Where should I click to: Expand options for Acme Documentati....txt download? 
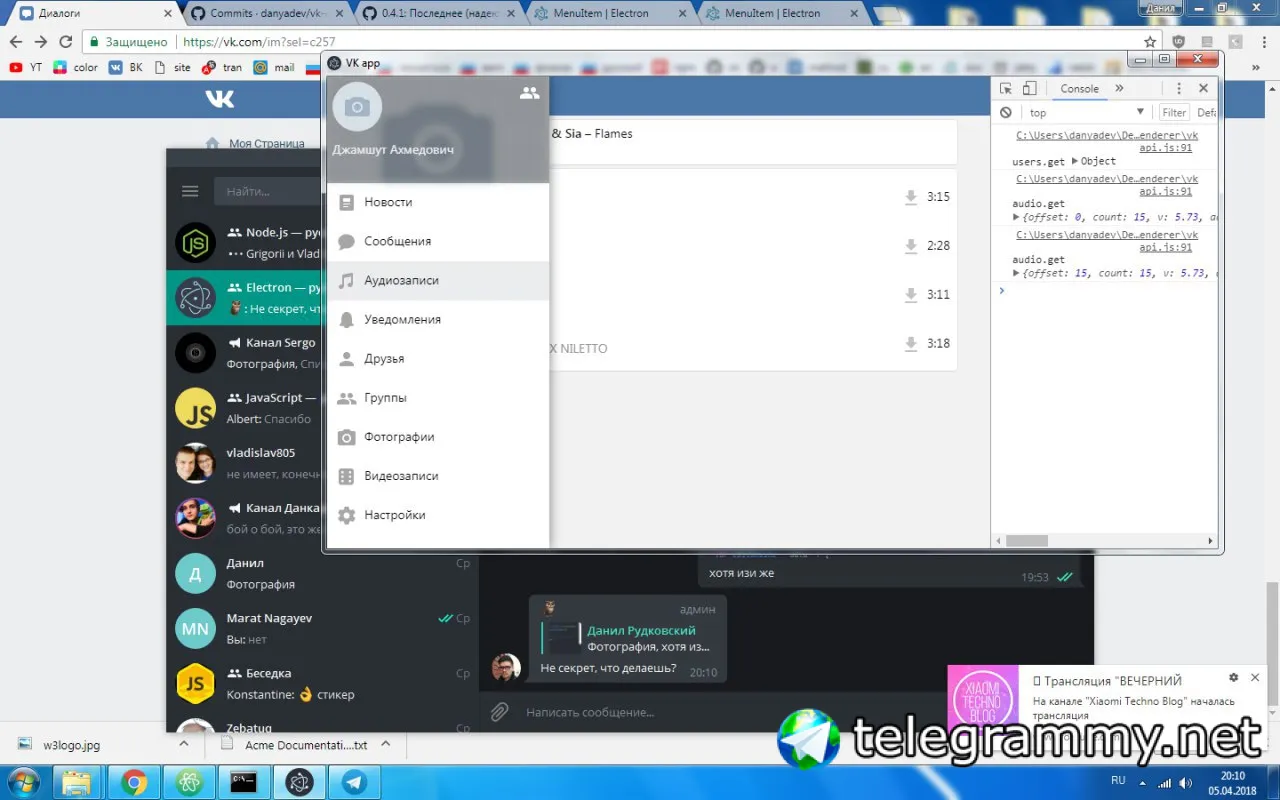tap(385, 744)
